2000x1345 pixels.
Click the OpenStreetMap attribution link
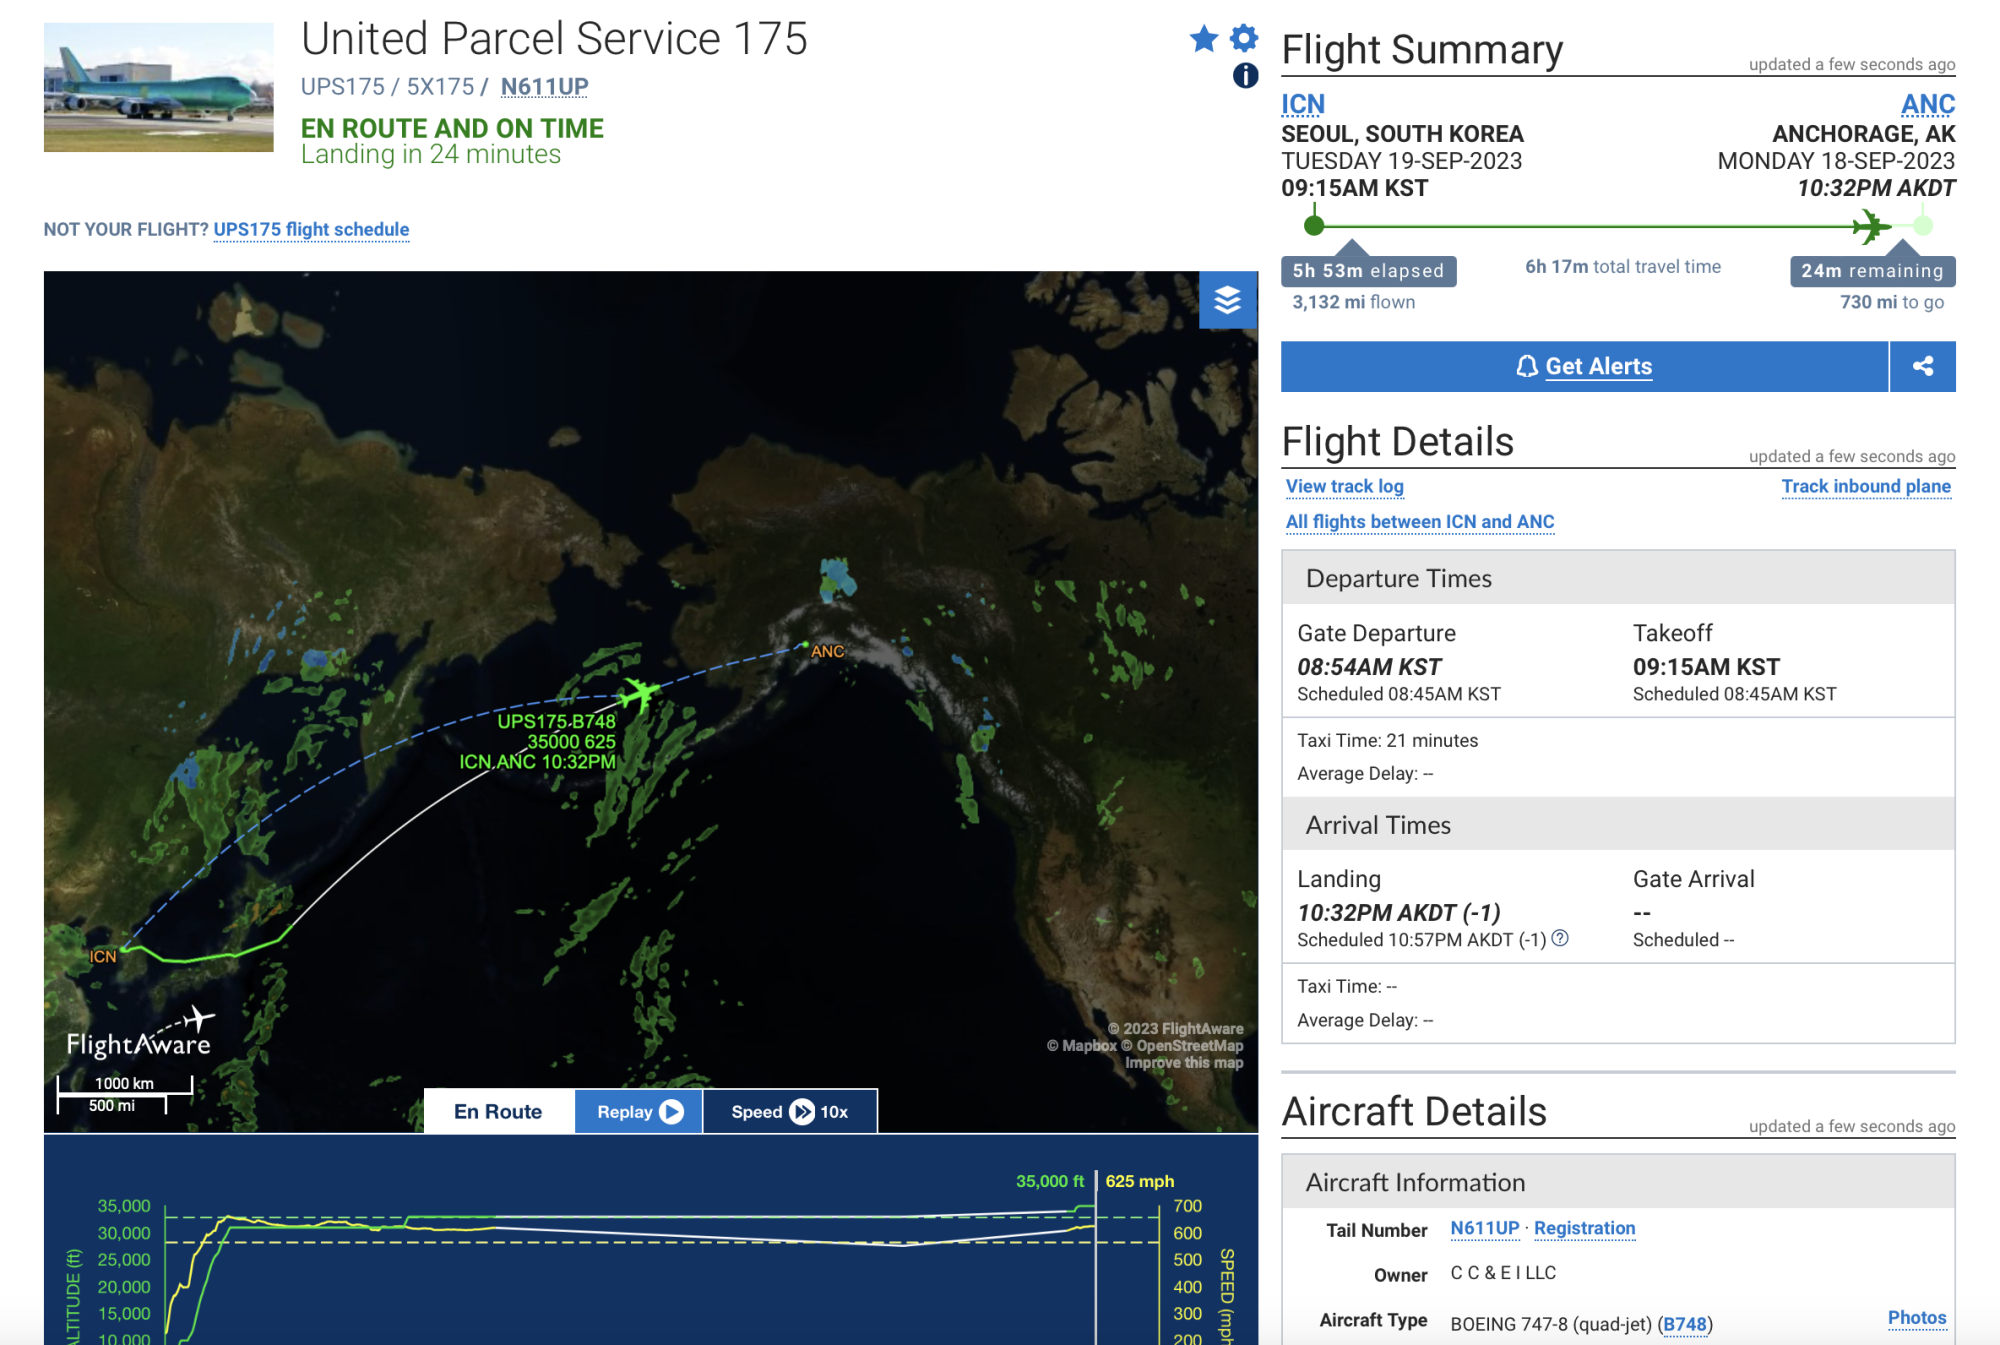tap(1182, 1046)
